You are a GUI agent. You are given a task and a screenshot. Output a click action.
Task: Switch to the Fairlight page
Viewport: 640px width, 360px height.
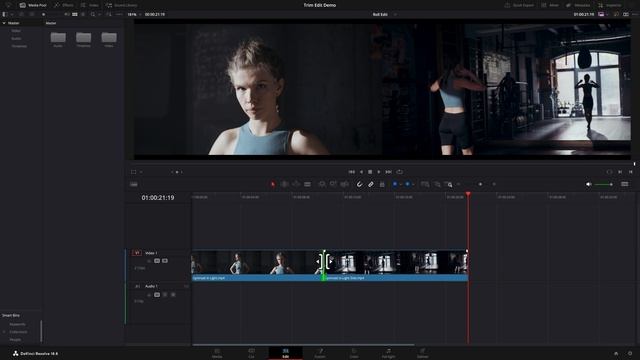click(x=388, y=353)
